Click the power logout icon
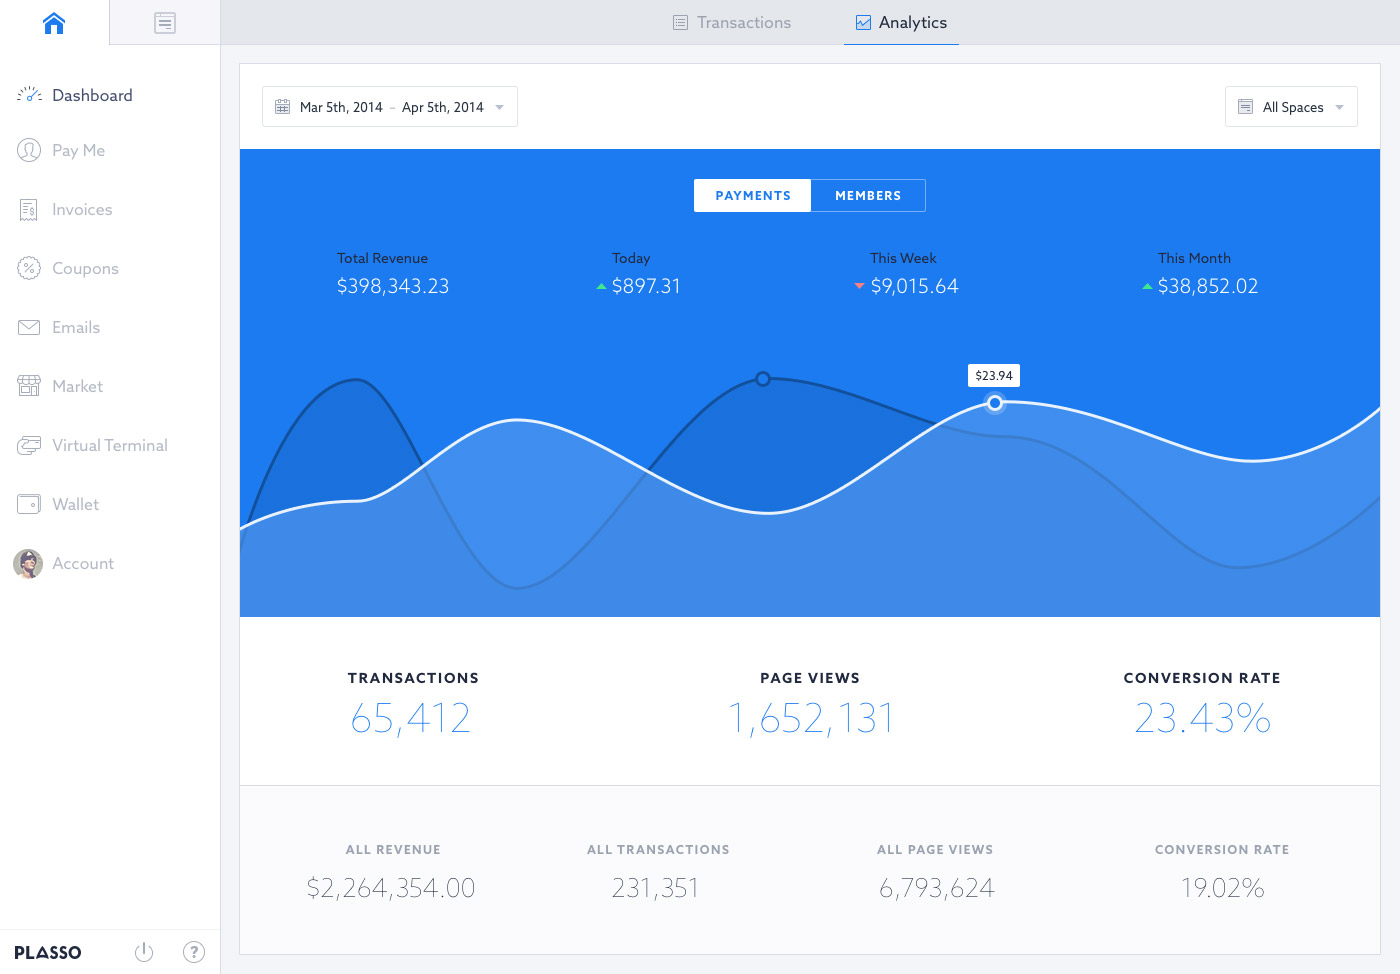The image size is (1400, 974). point(144,952)
